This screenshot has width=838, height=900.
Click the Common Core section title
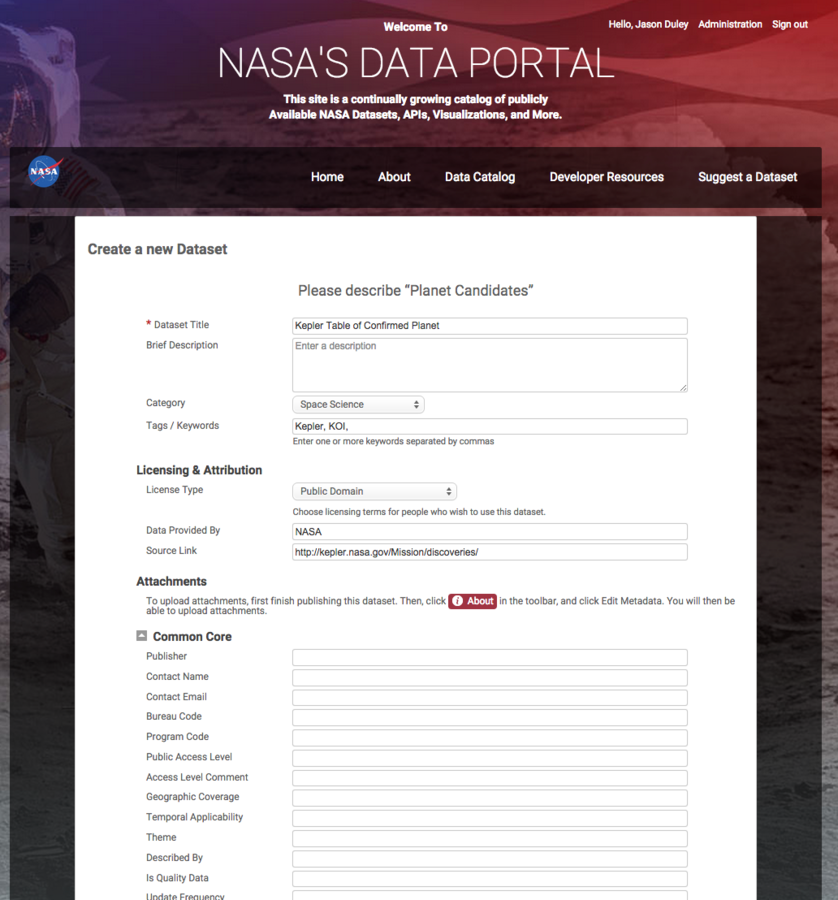[x=192, y=637]
